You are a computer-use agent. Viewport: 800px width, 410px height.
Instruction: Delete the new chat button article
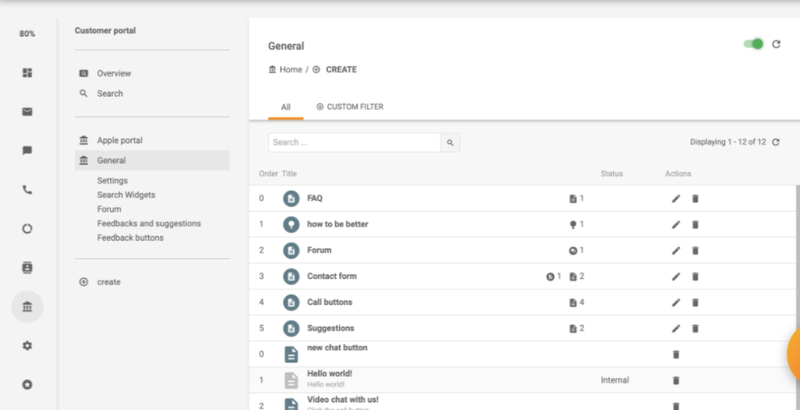(x=676, y=354)
